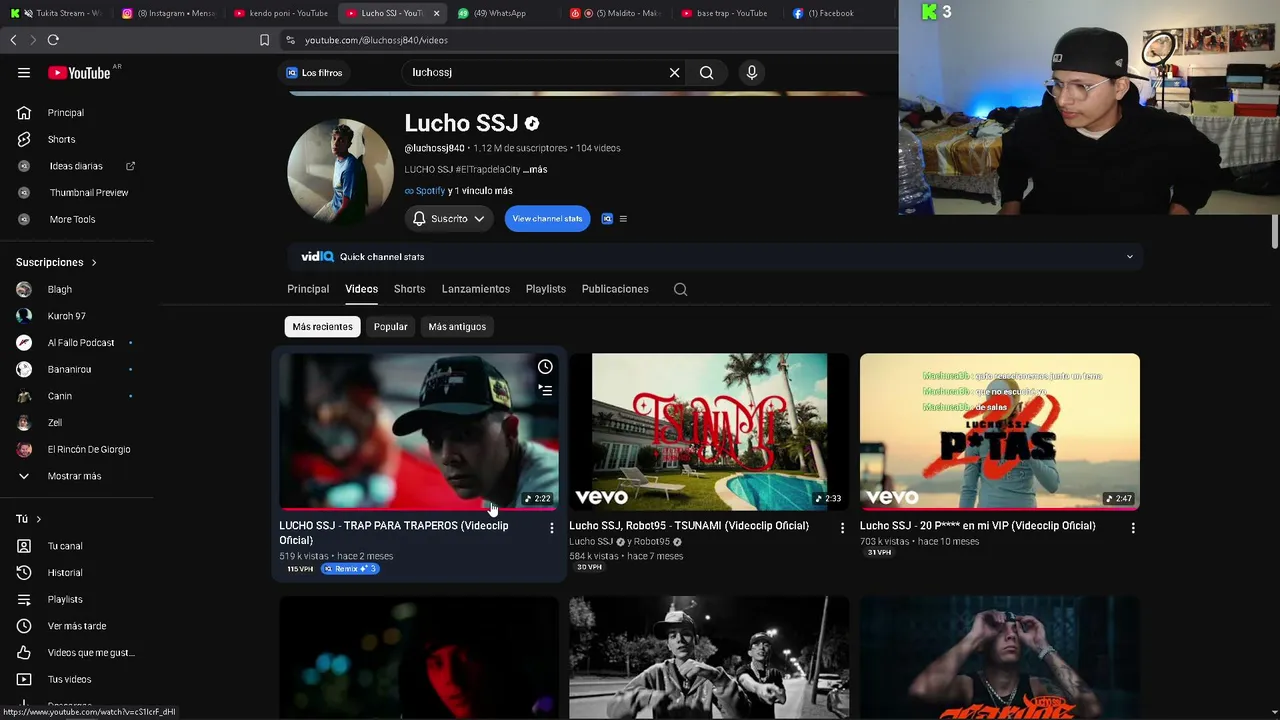Expand the Suscripciones section arrow

[x=94, y=263]
